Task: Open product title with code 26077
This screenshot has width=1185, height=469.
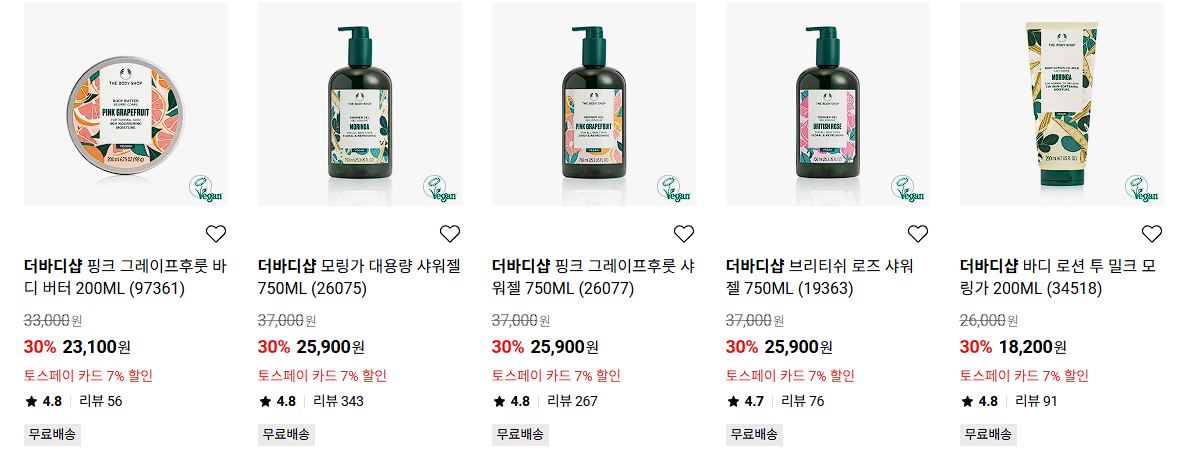Action: click(593, 277)
